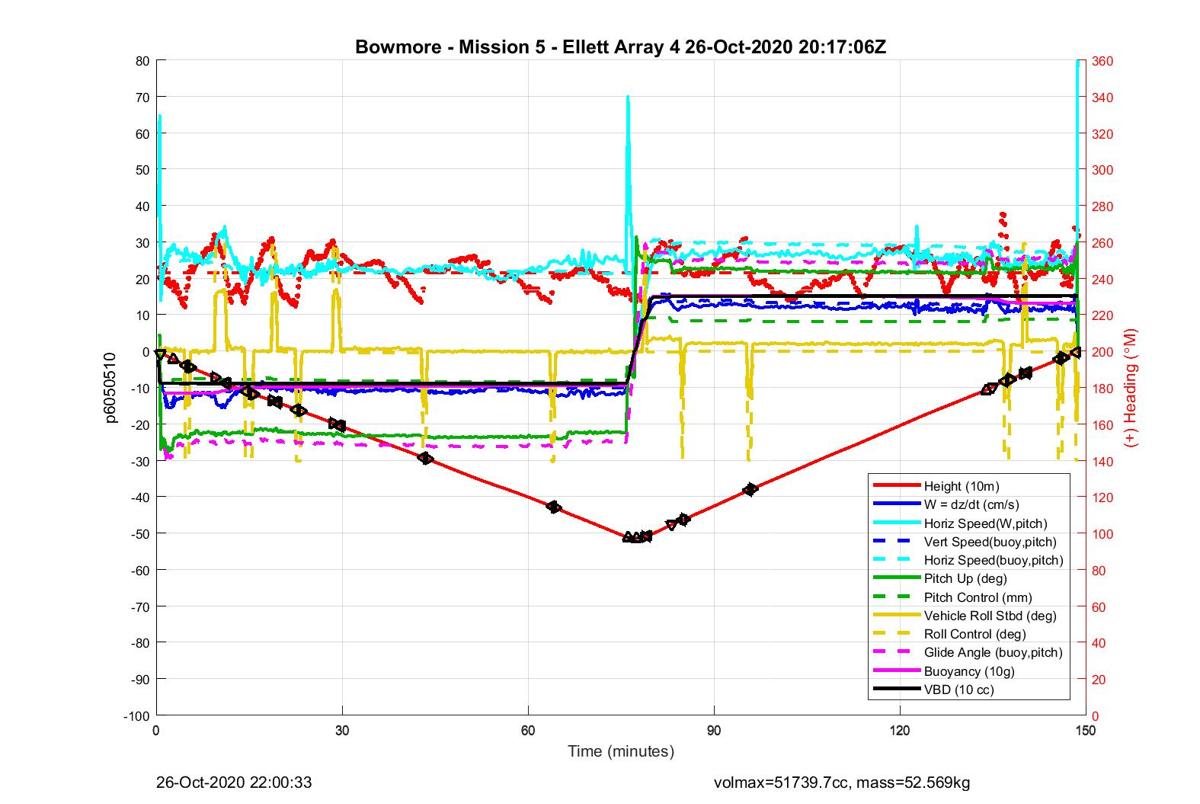The height and width of the screenshot is (804, 1200).
Task: Click height marker near 96 minutes on ascent
Action: point(751,489)
